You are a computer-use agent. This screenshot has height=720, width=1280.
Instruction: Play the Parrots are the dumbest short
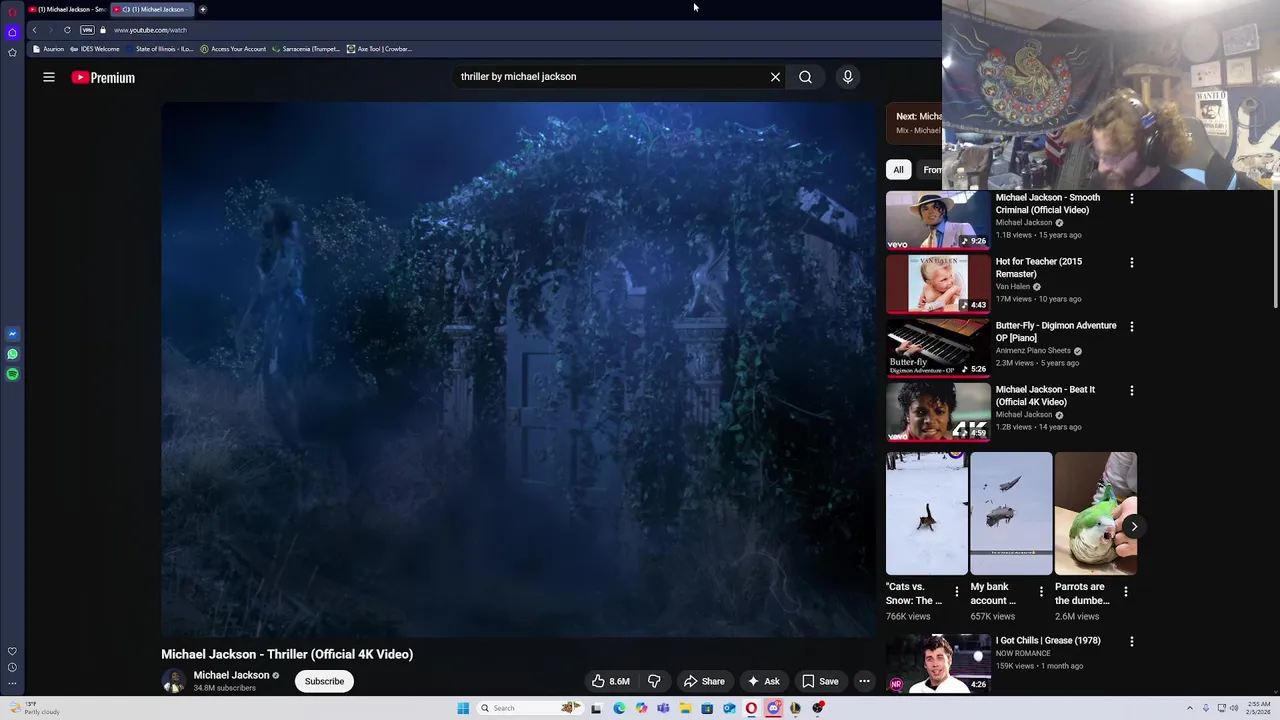coord(1095,514)
